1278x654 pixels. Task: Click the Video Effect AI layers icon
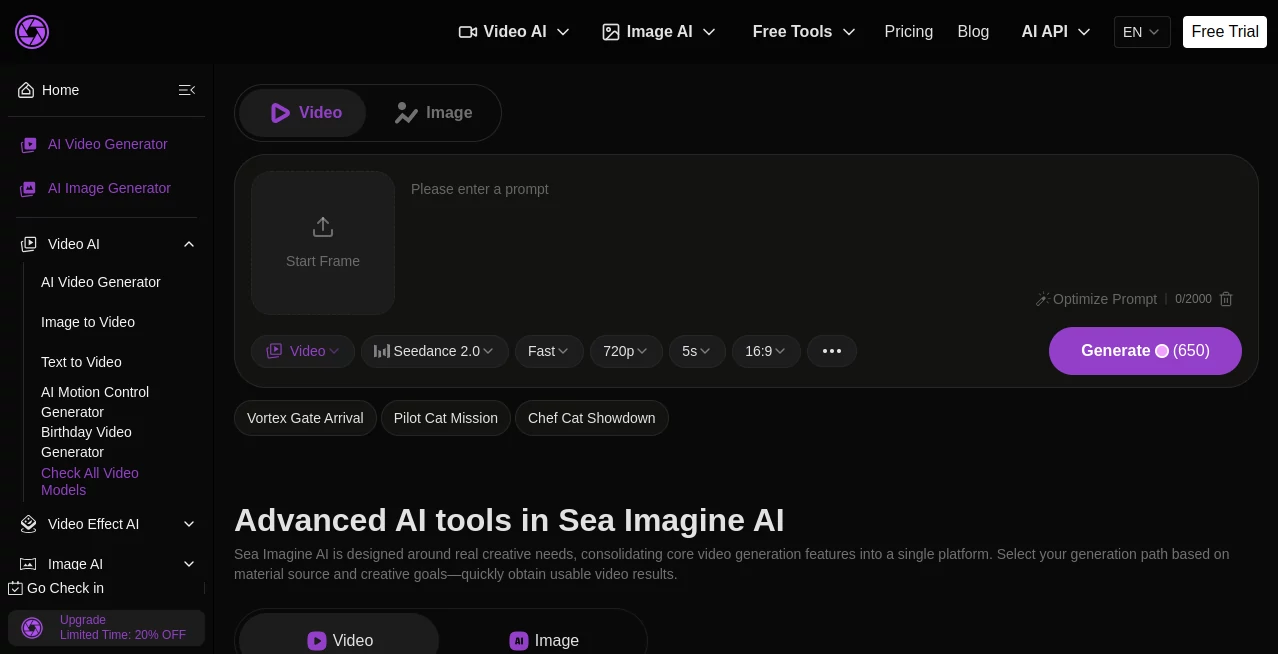29,524
